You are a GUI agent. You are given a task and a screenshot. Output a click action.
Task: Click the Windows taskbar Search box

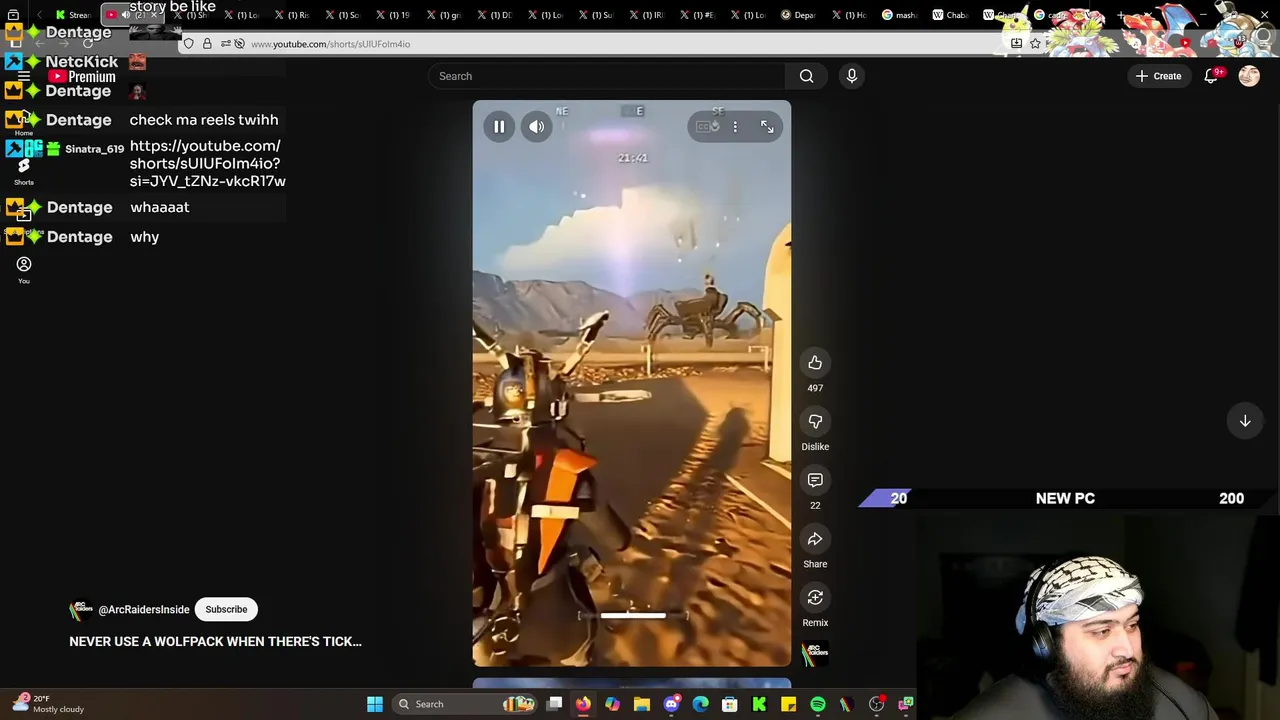(466, 704)
